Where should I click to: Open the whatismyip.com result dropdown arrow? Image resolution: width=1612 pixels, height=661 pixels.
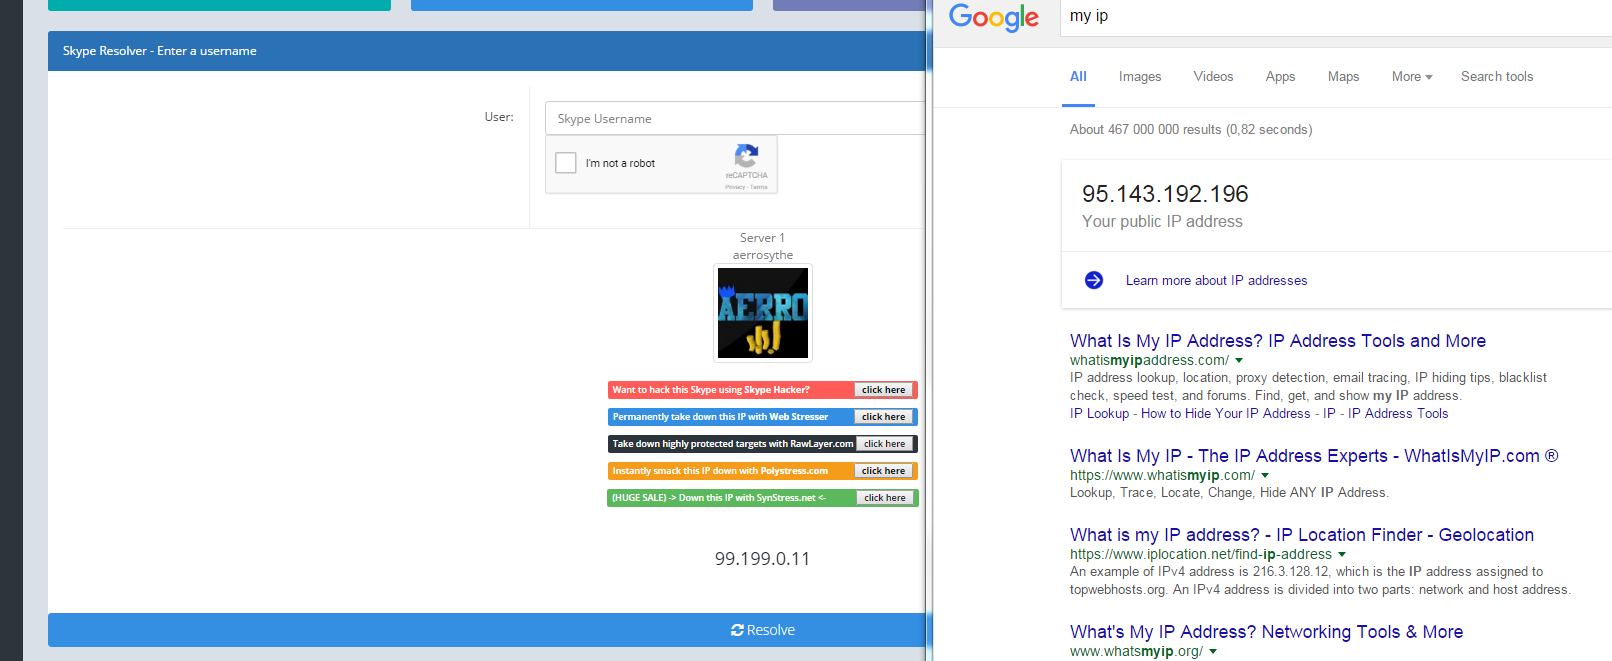pyautogui.click(x=1265, y=476)
